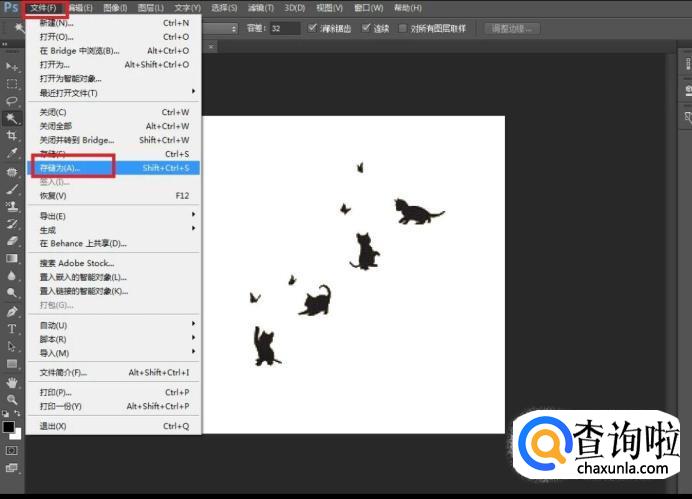692x499 pixels.
Task: Choose 存储为(A)... from File menu
Action: click(x=60, y=168)
